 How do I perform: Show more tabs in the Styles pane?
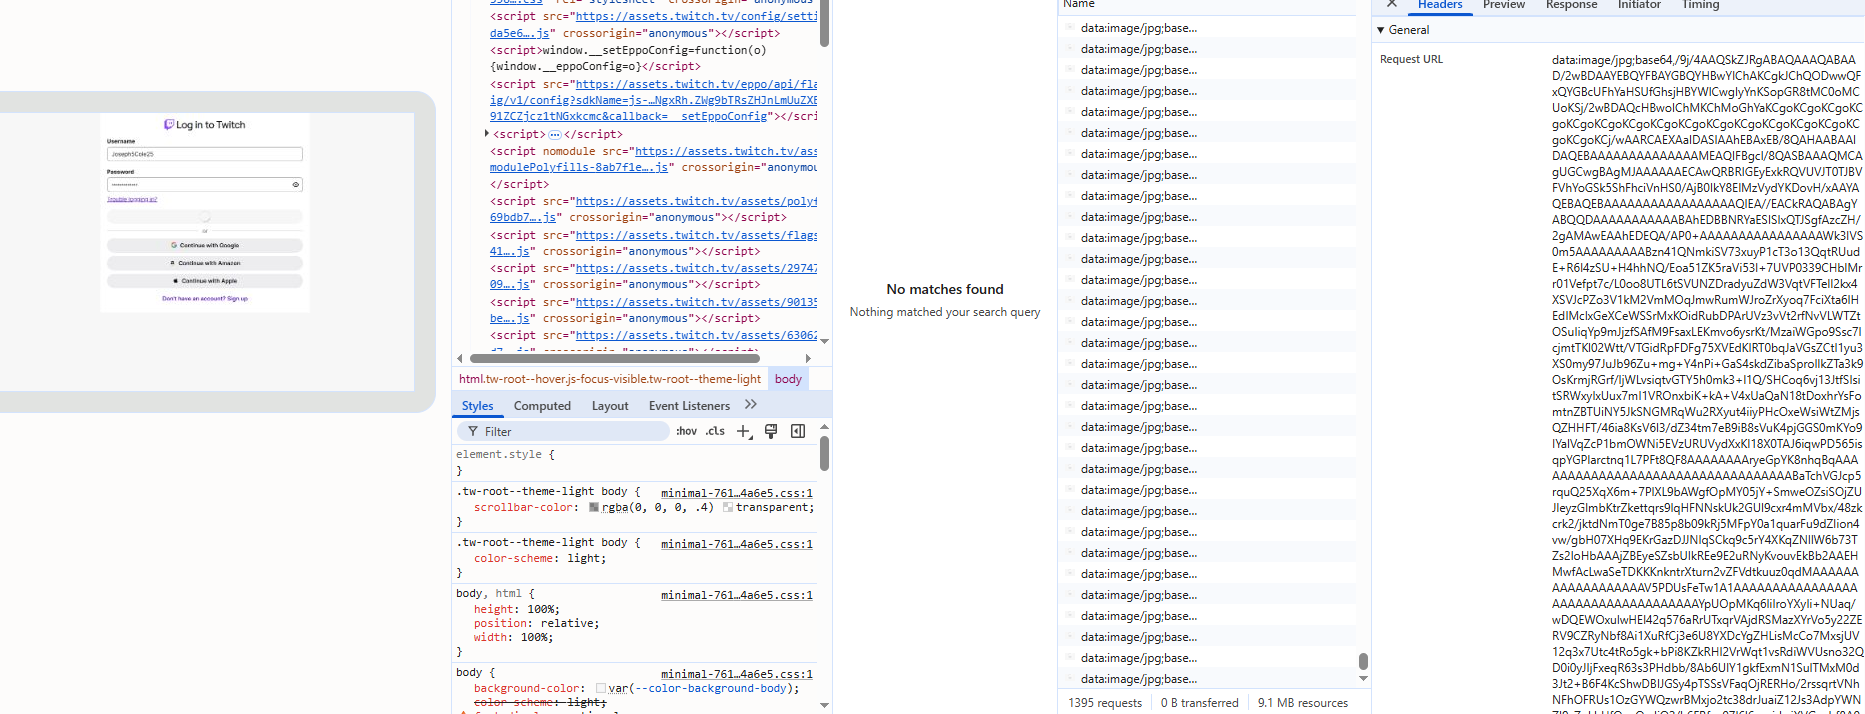tap(751, 405)
